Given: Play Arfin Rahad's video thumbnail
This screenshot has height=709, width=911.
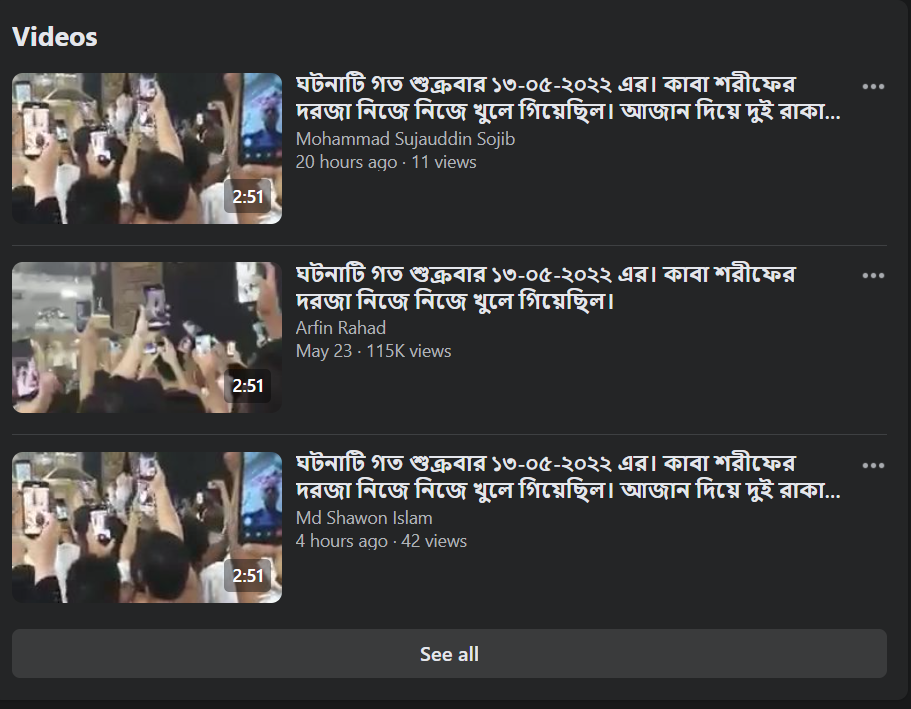Looking at the screenshot, I should tap(146, 337).
